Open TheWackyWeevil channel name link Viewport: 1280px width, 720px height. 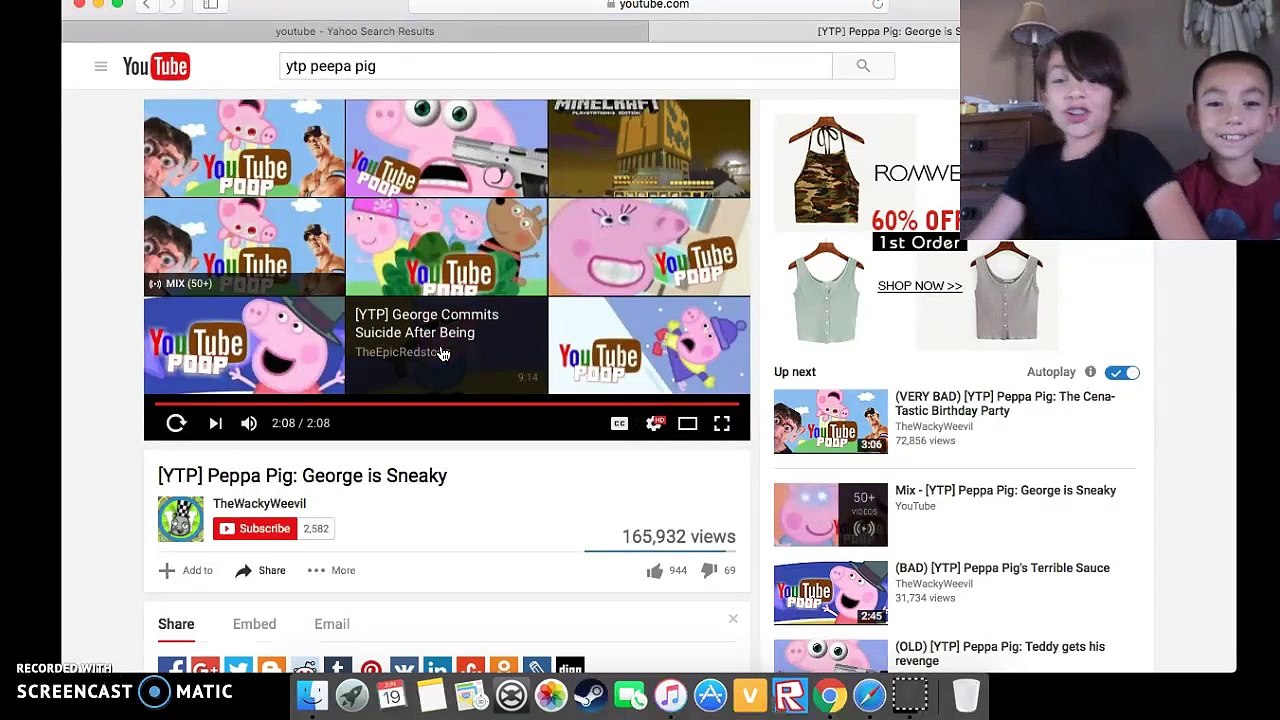pyautogui.click(x=259, y=503)
